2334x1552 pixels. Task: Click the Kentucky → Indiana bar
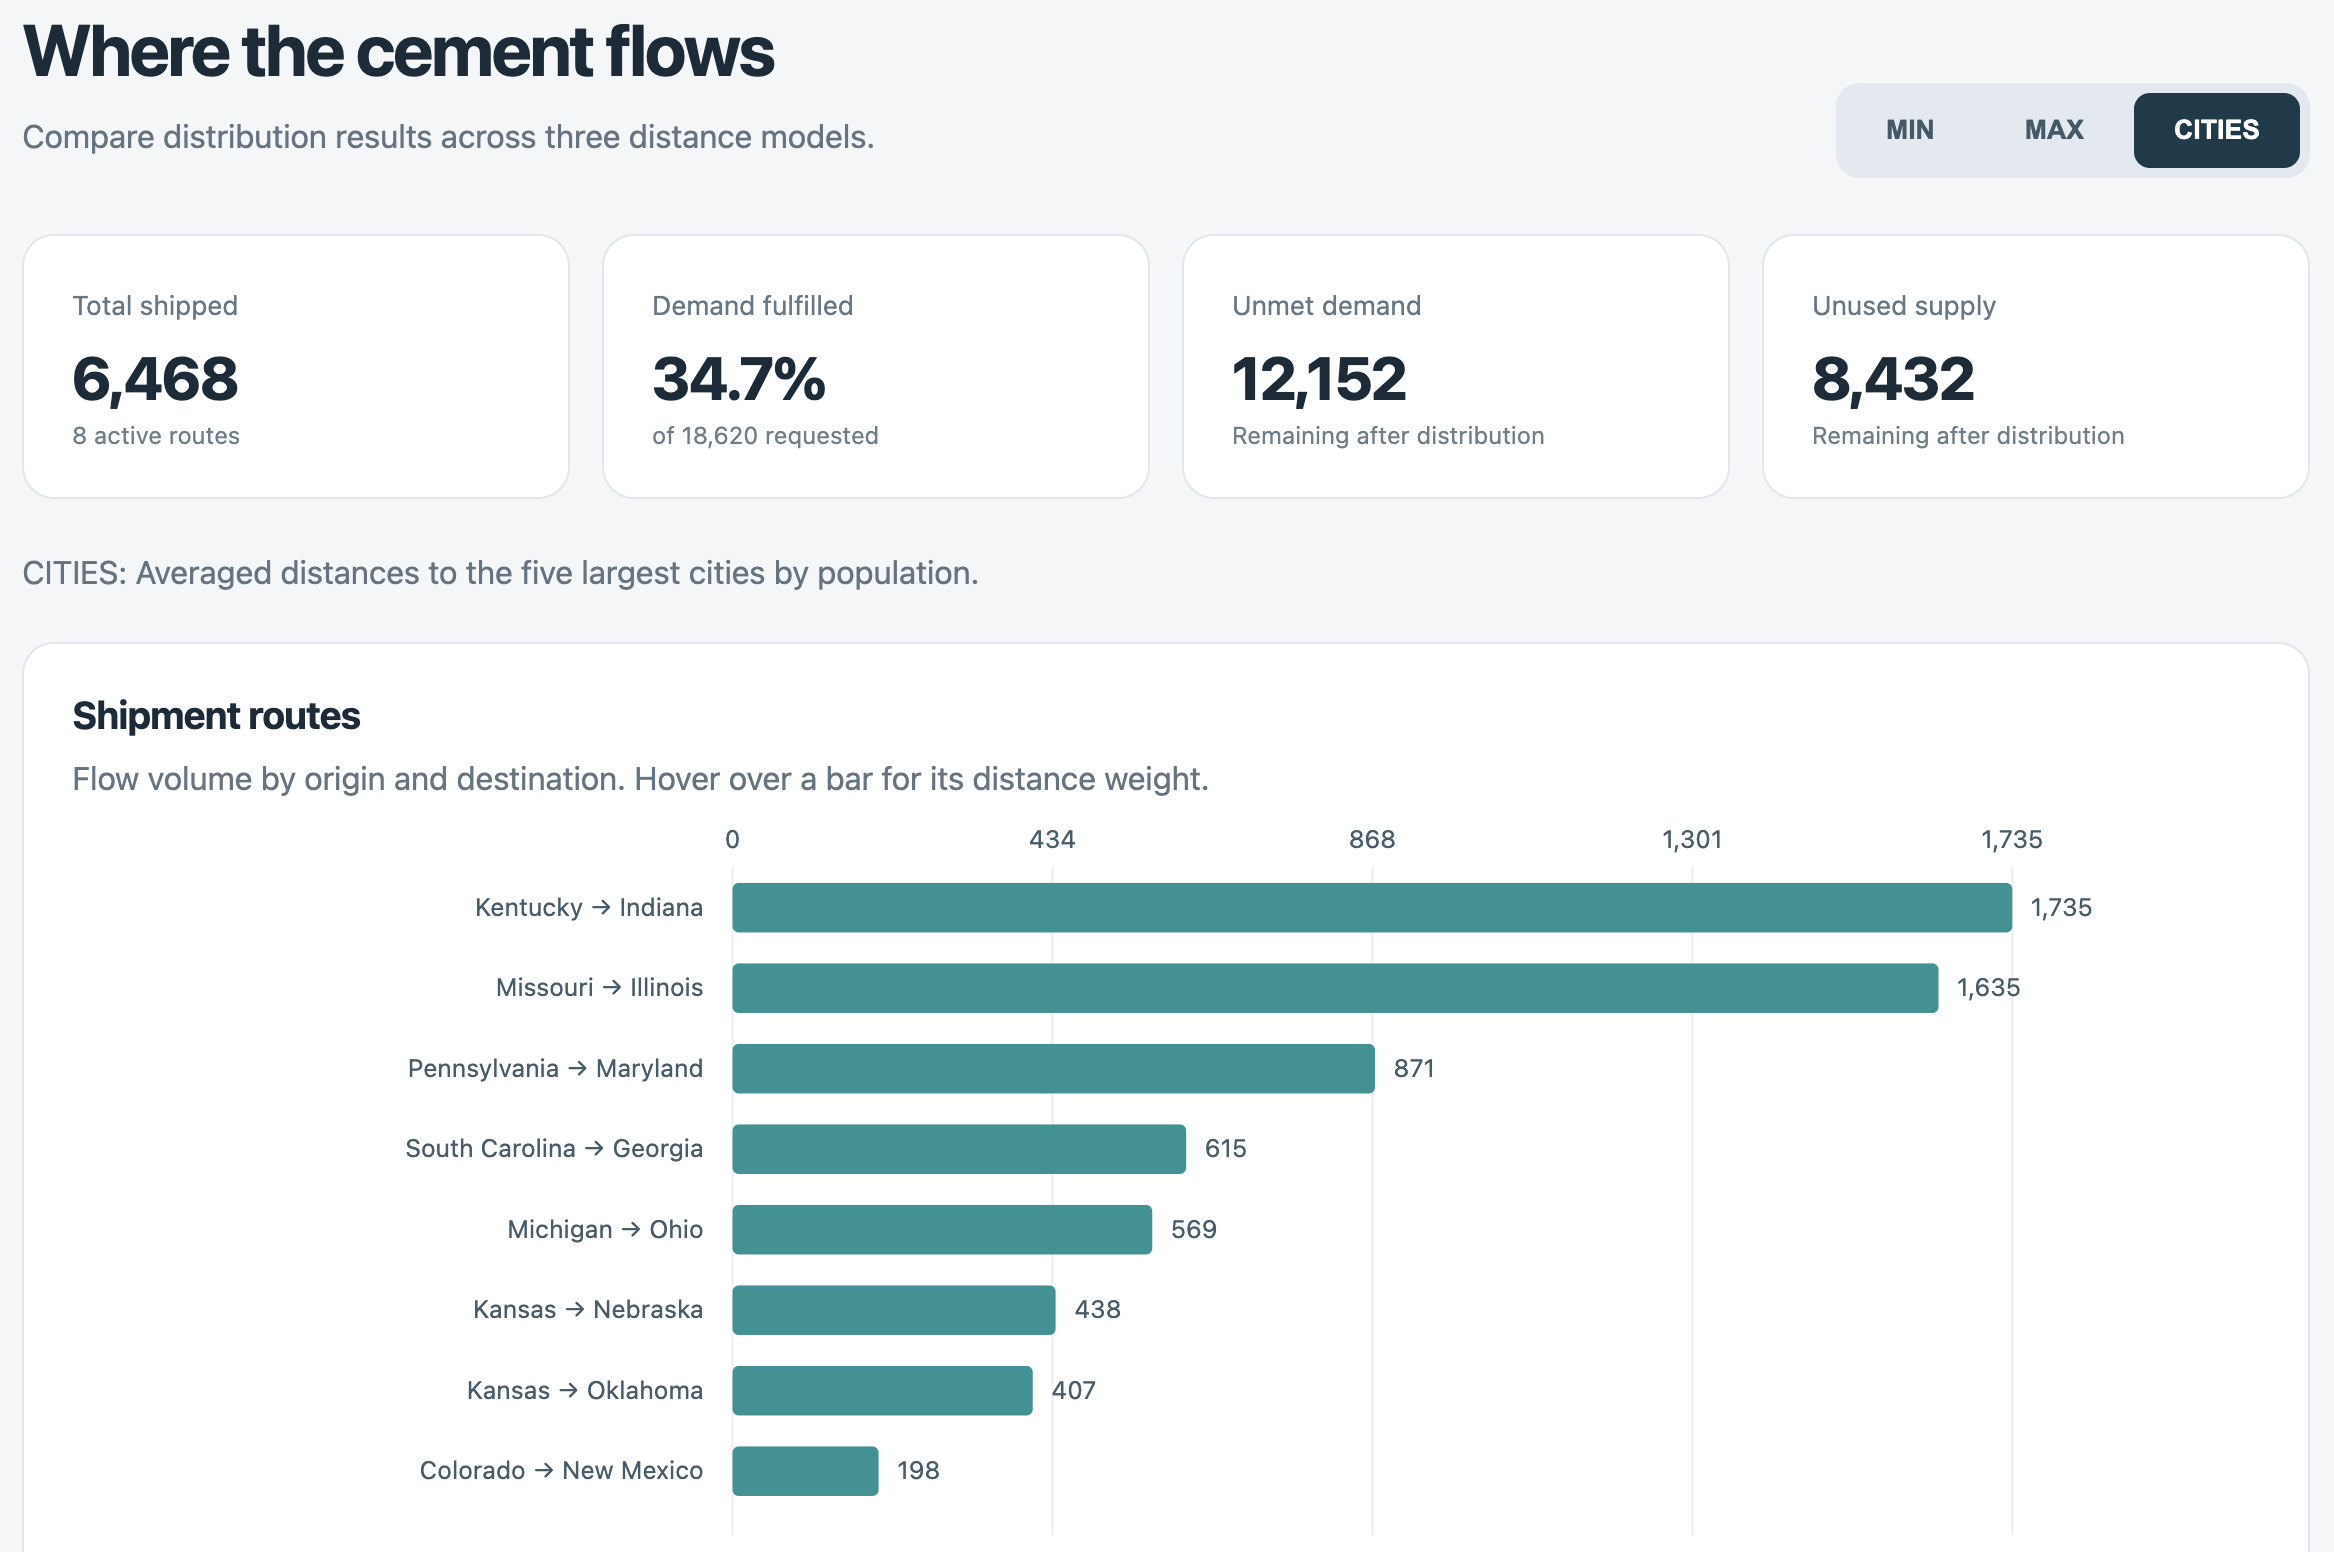1372,907
